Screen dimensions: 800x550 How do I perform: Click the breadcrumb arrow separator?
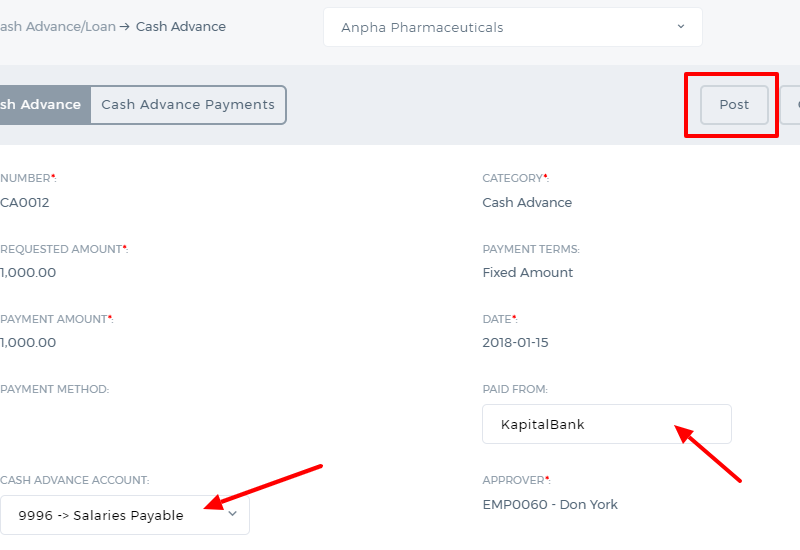pos(124,27)
